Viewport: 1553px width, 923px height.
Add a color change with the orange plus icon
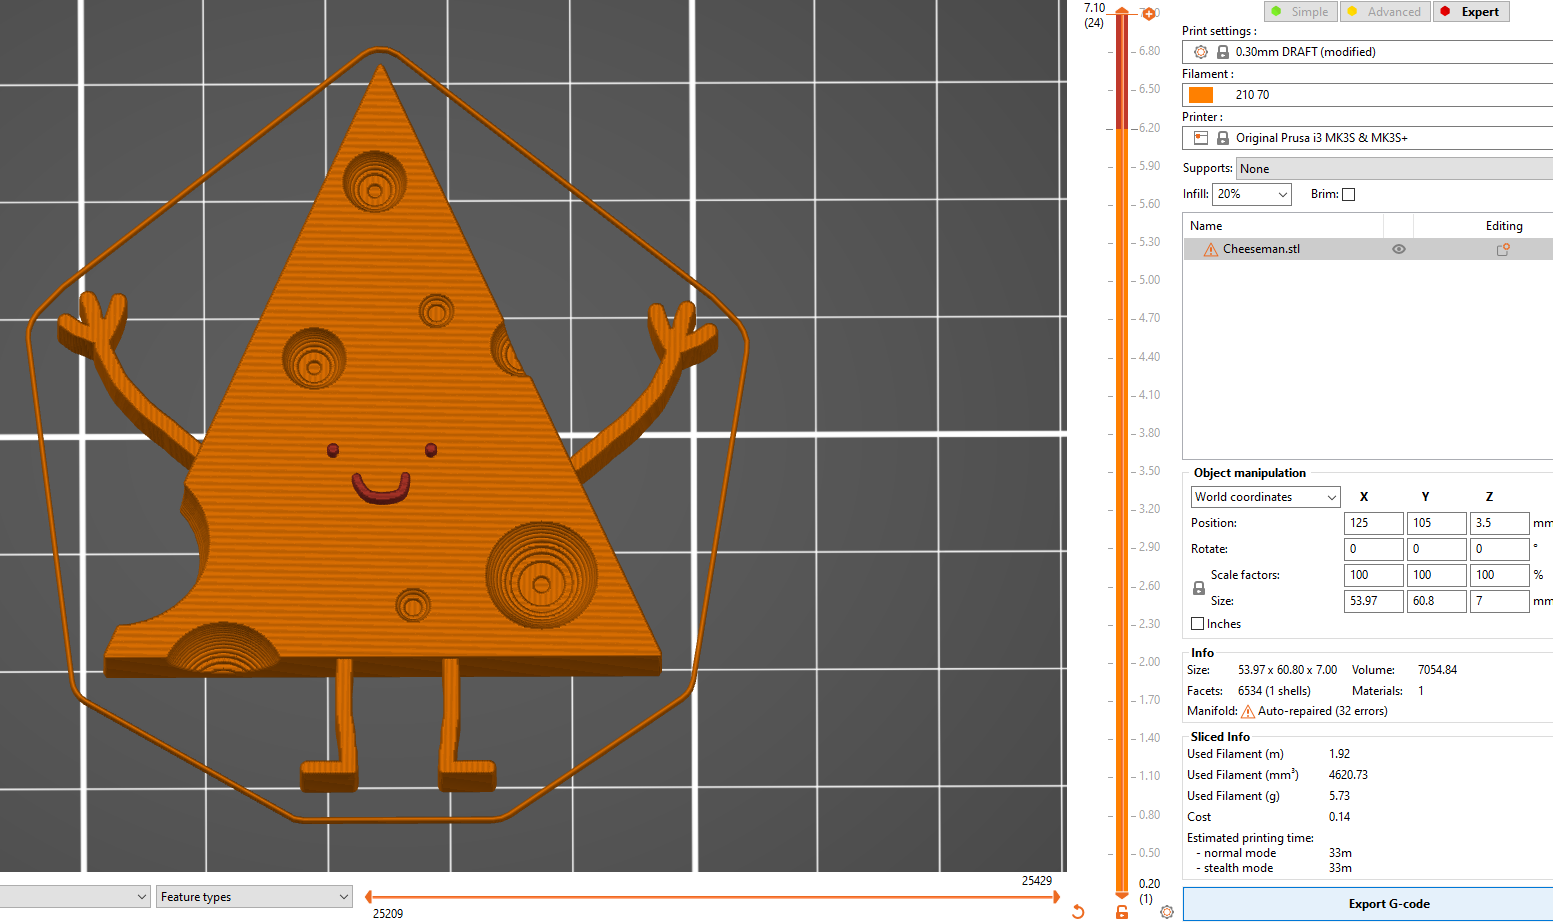pos(1149,13)
